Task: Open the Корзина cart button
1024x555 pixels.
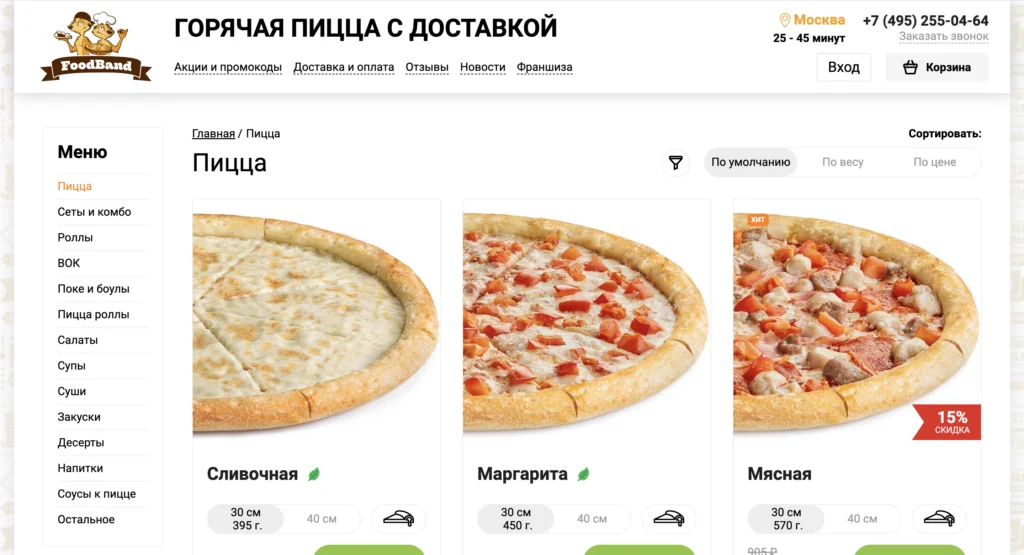Action: (x=936, y=67)
